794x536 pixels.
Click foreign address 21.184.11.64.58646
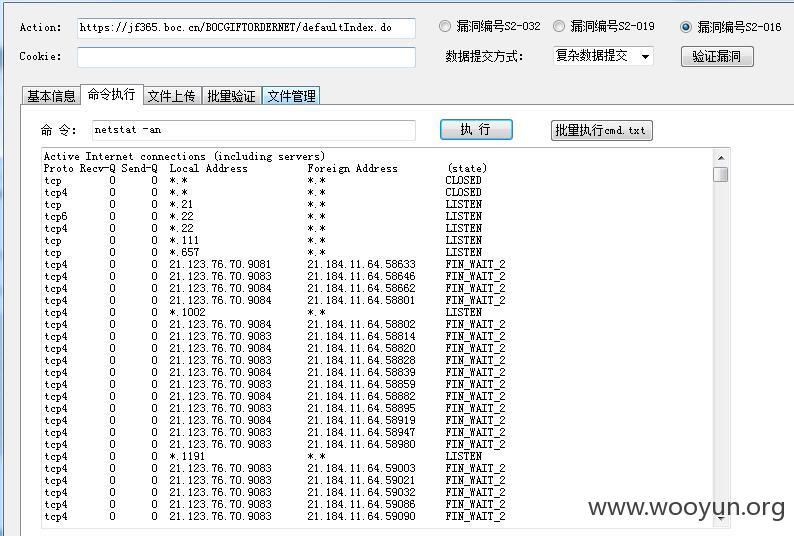pos(361,276)
